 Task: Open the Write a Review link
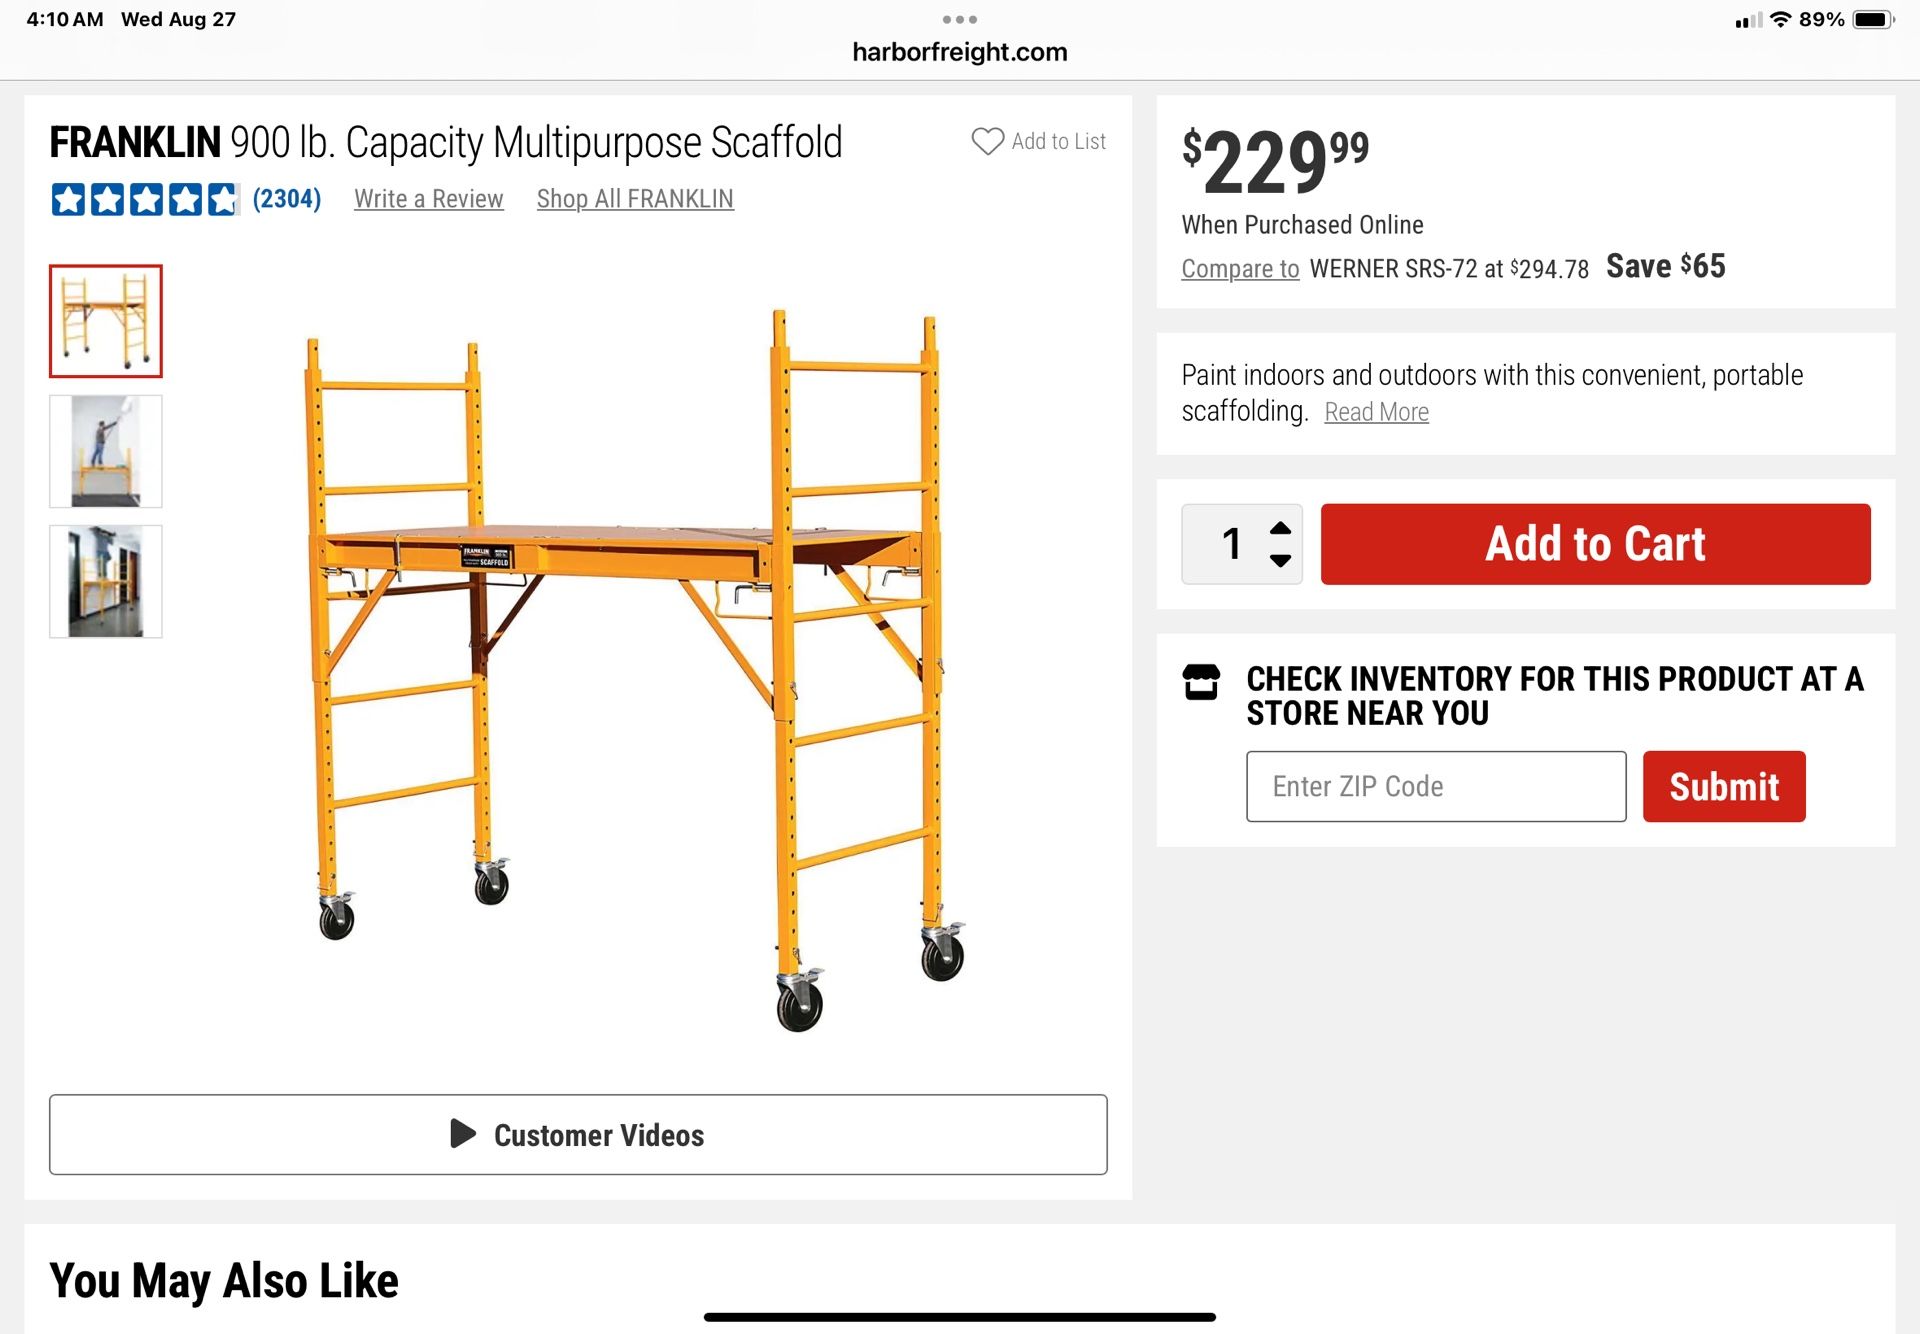(x=428, y=199)
